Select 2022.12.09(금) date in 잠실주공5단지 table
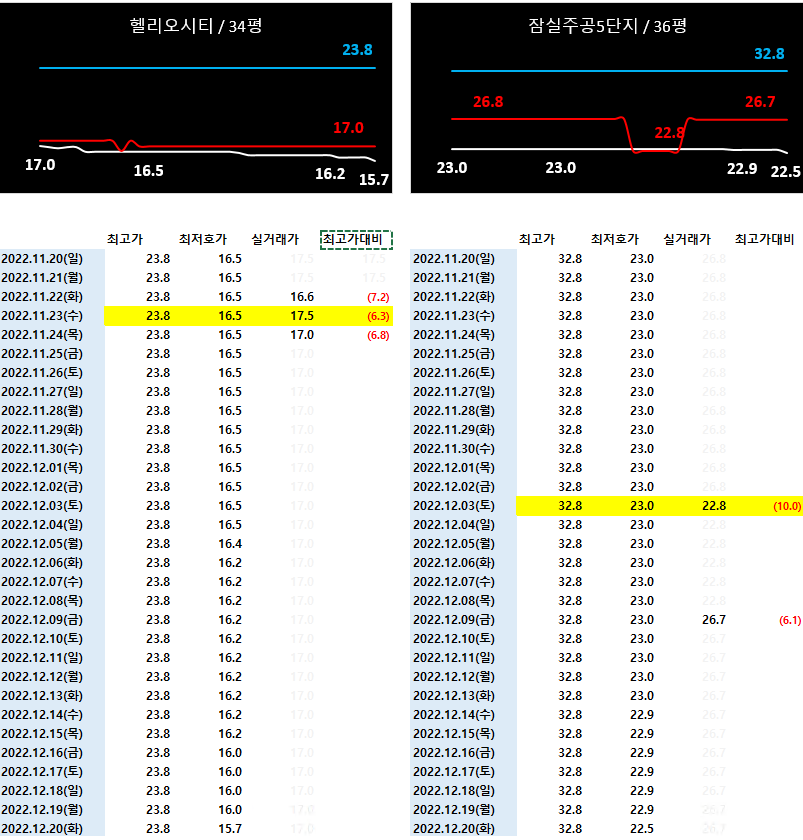The width and height of the screenshot is (803, 840). pyautogui.click(x=454, y=620)
